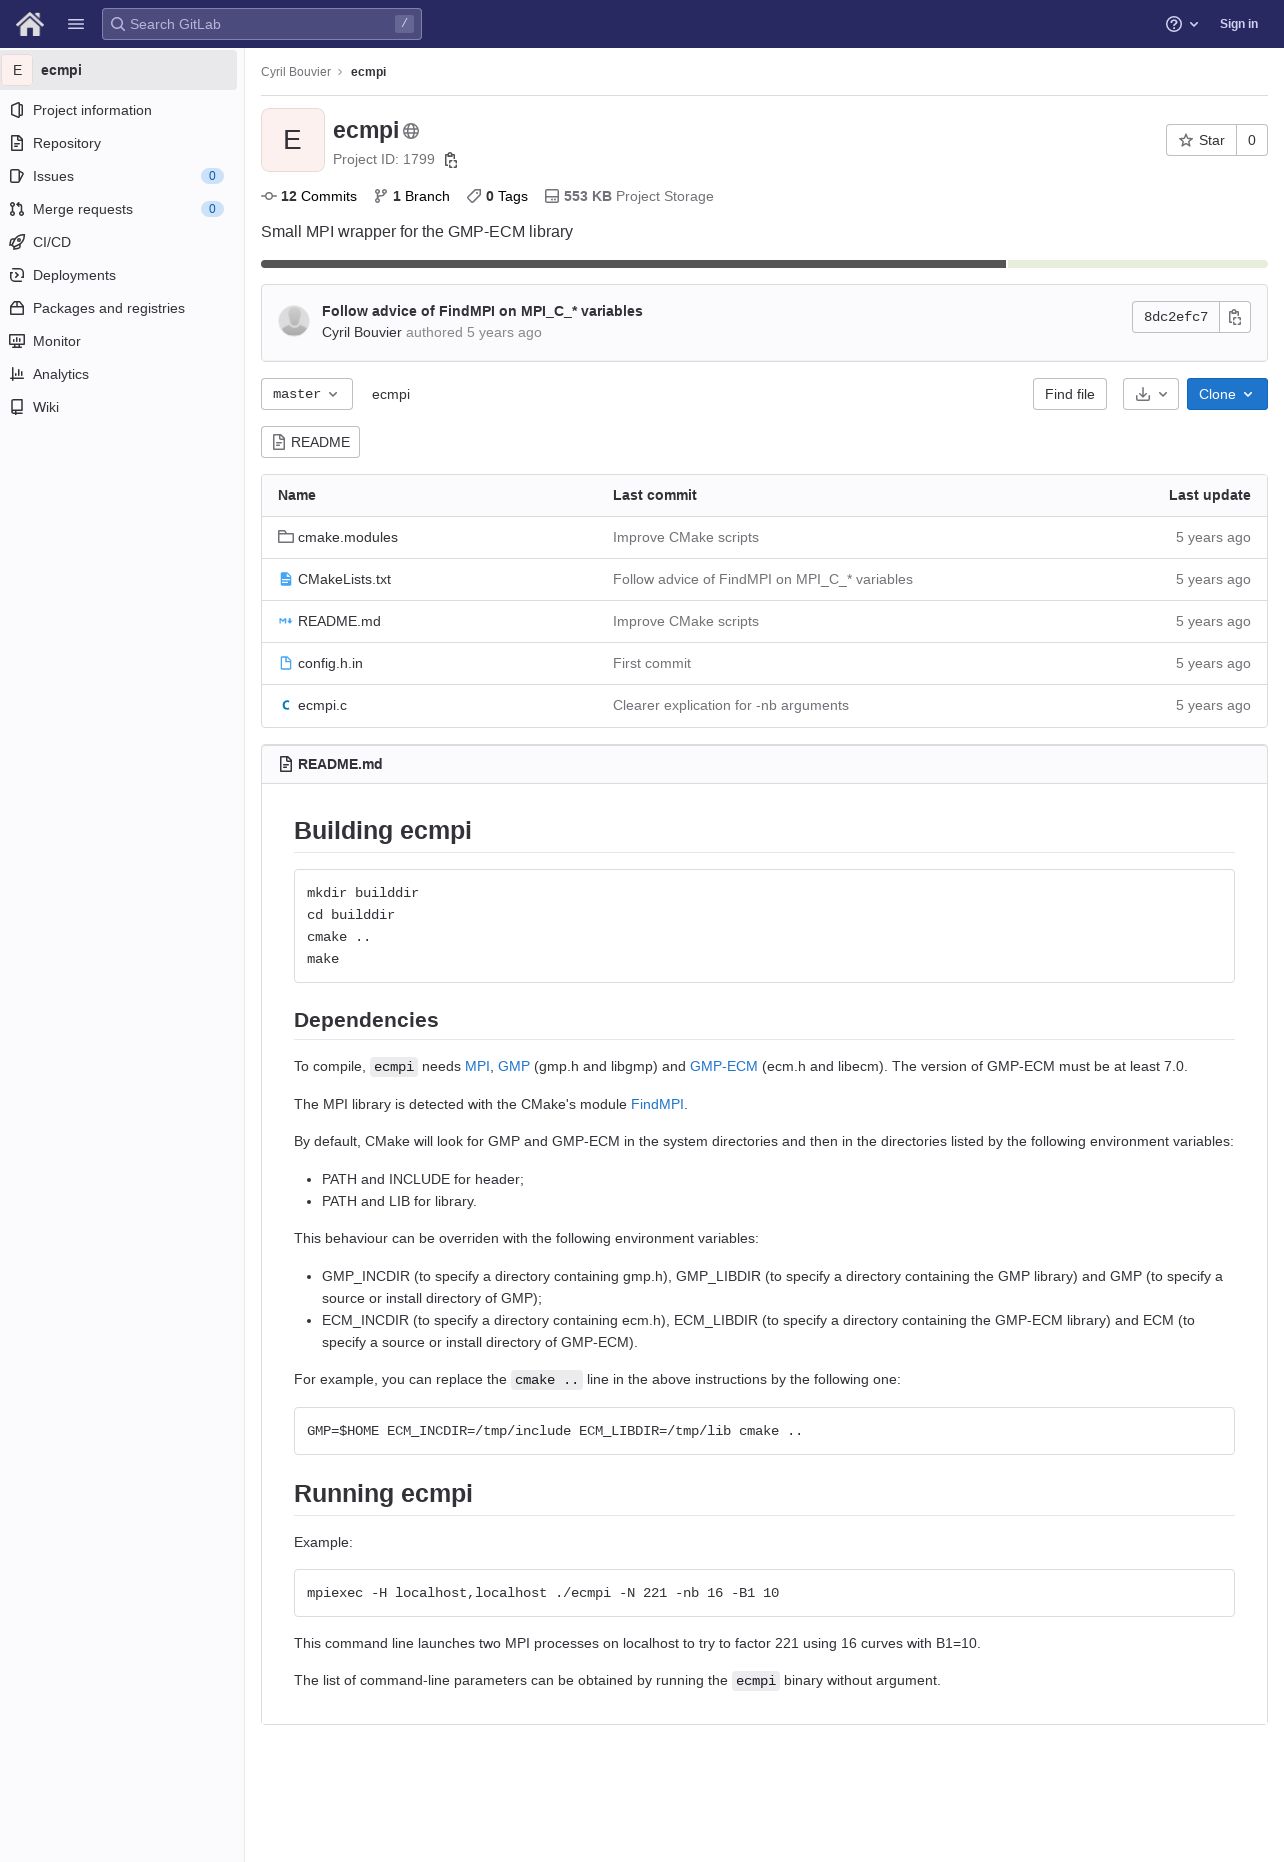
Task: Copy the project ID
Action: click(451, 160)
